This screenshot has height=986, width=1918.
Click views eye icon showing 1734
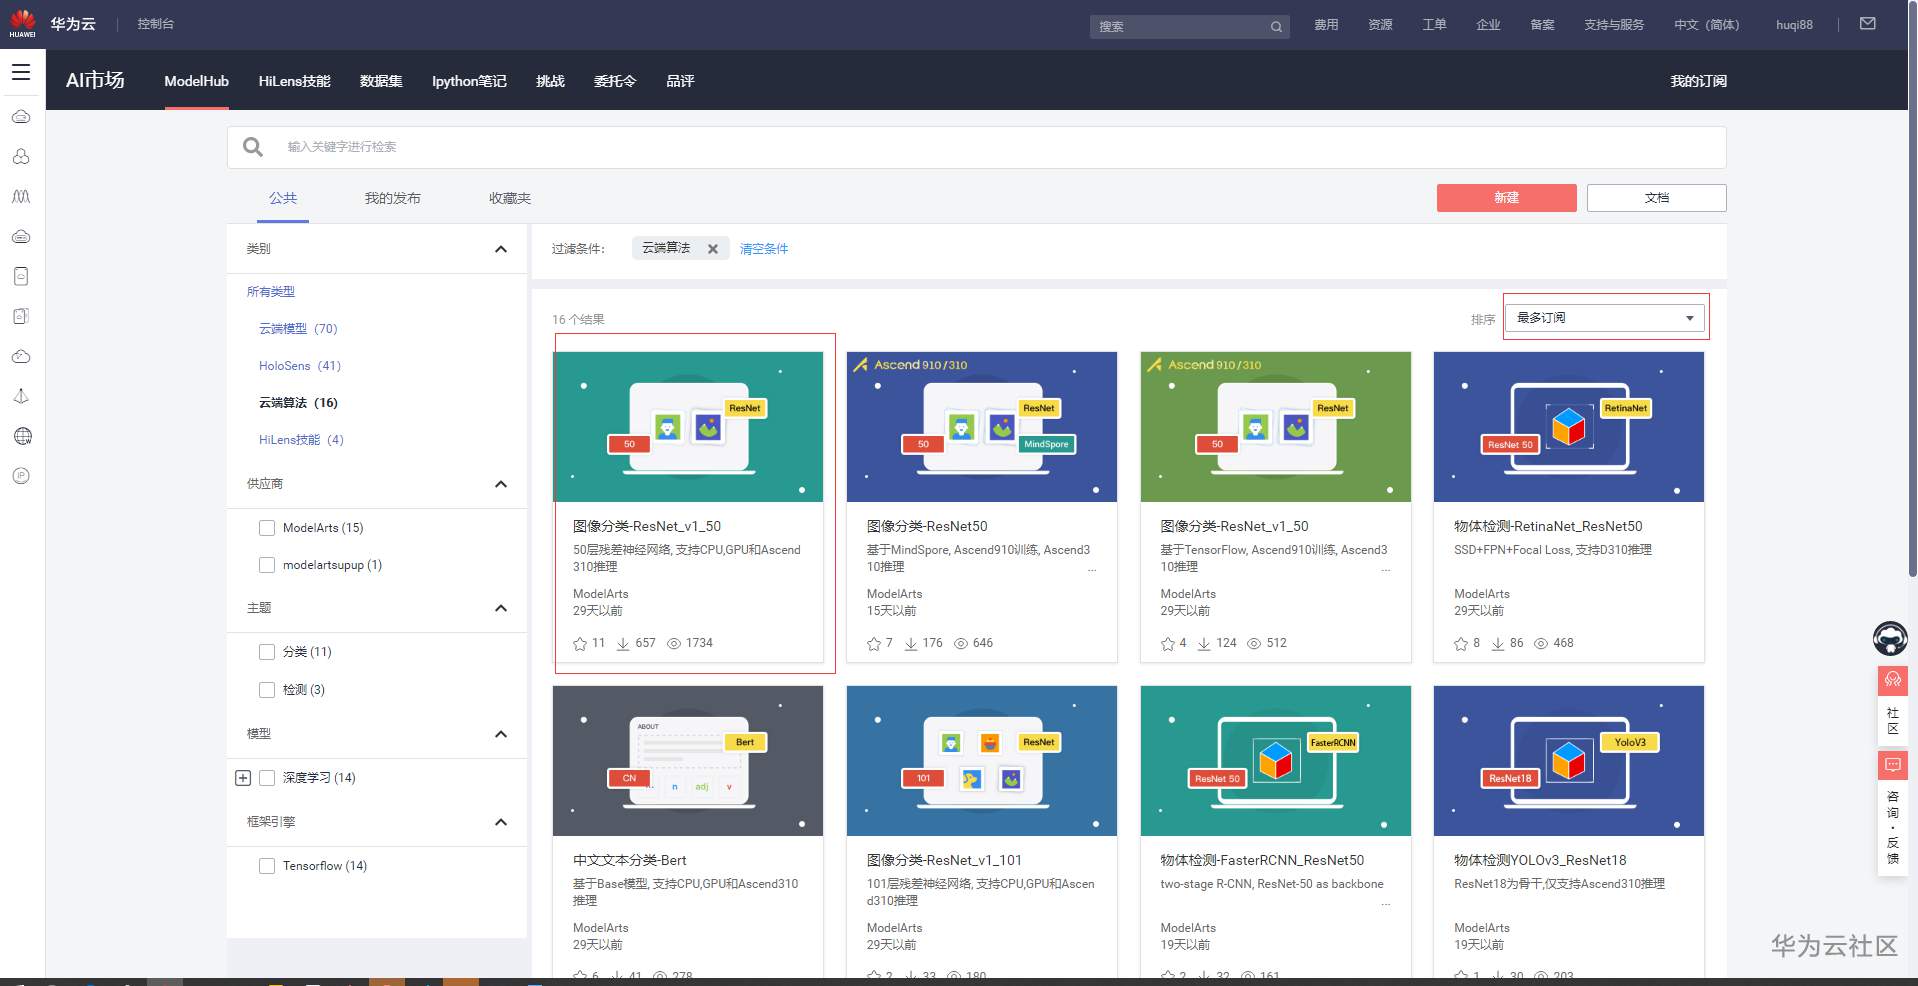pos(674,644)
